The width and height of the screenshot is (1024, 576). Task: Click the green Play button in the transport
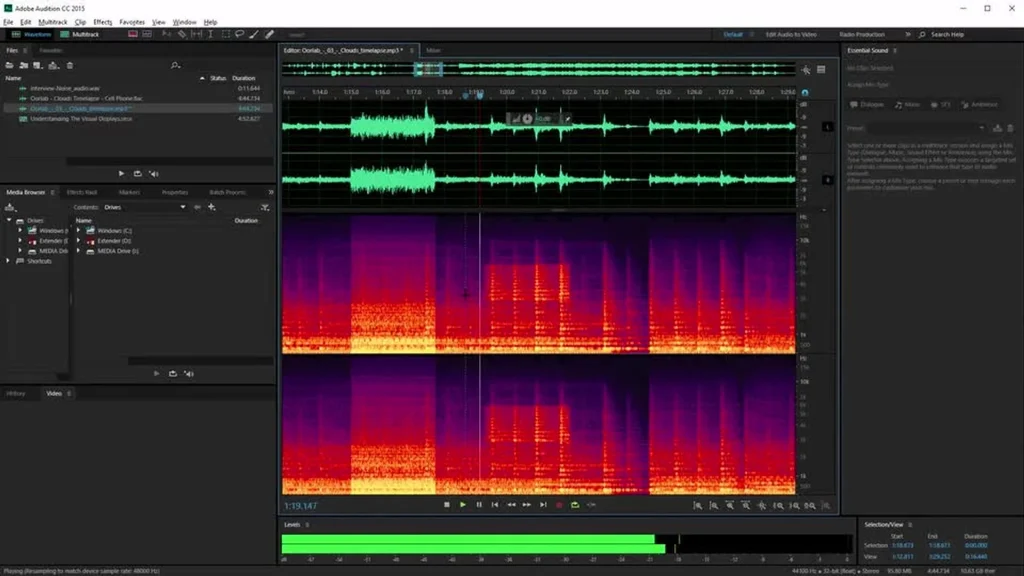462,505
